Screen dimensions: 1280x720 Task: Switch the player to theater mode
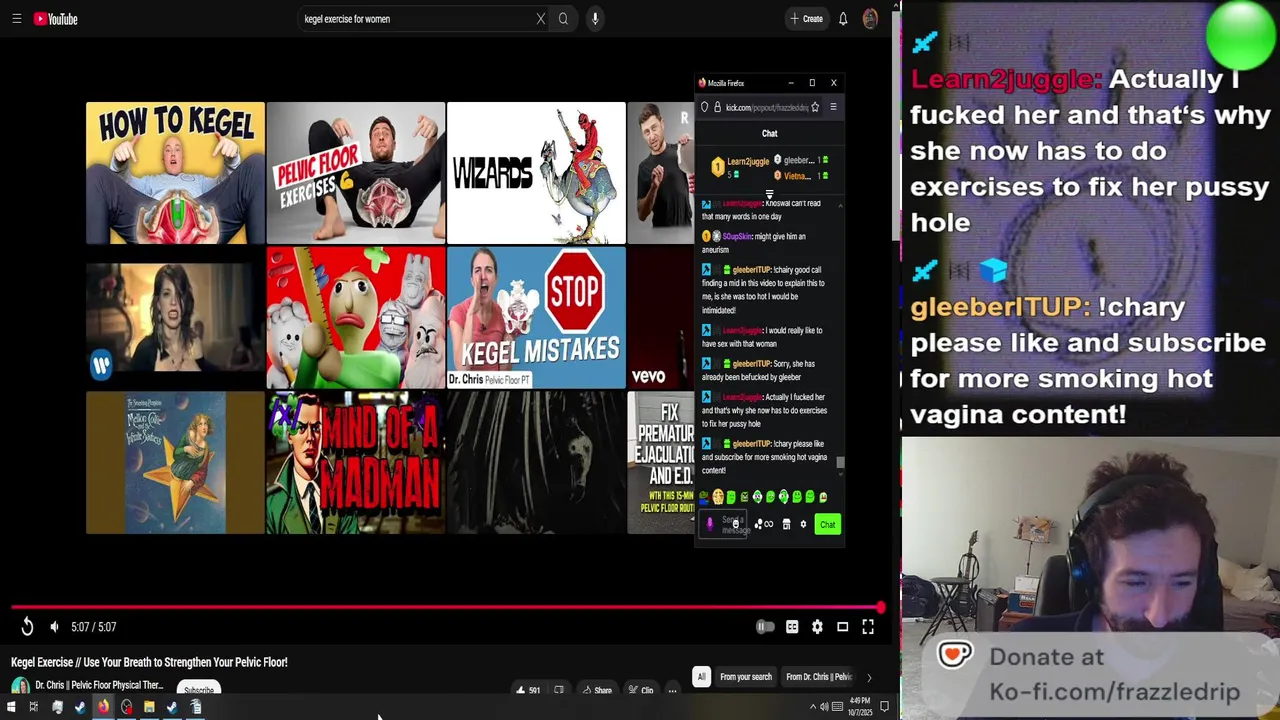click(x=842, y=627)
